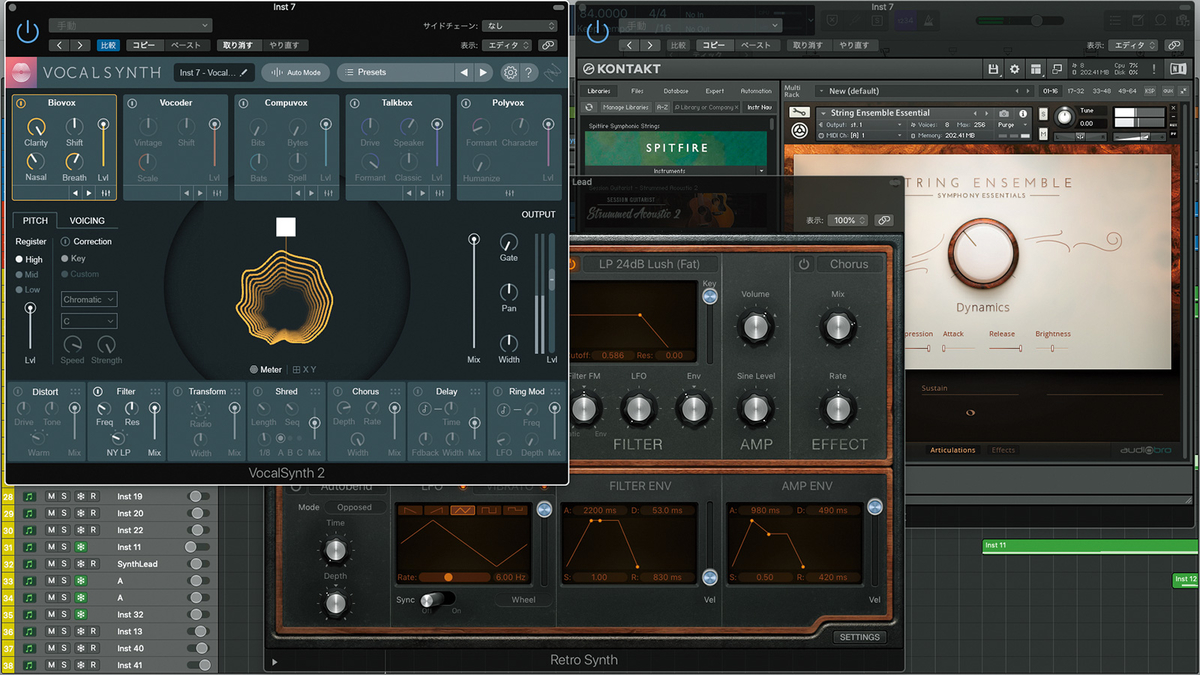
Task: Click the blue compare button in VocalSynth
Action: [108, 45]
